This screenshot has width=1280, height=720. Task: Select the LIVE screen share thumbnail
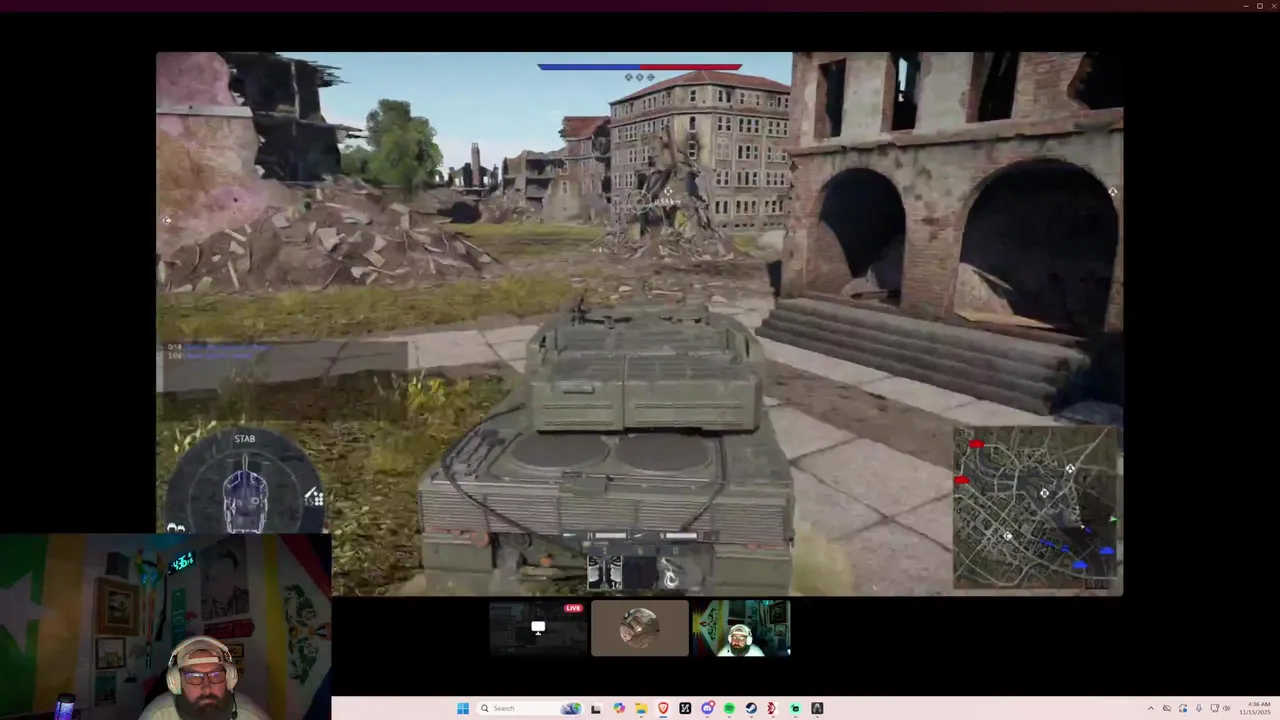(x=538, y=628)
